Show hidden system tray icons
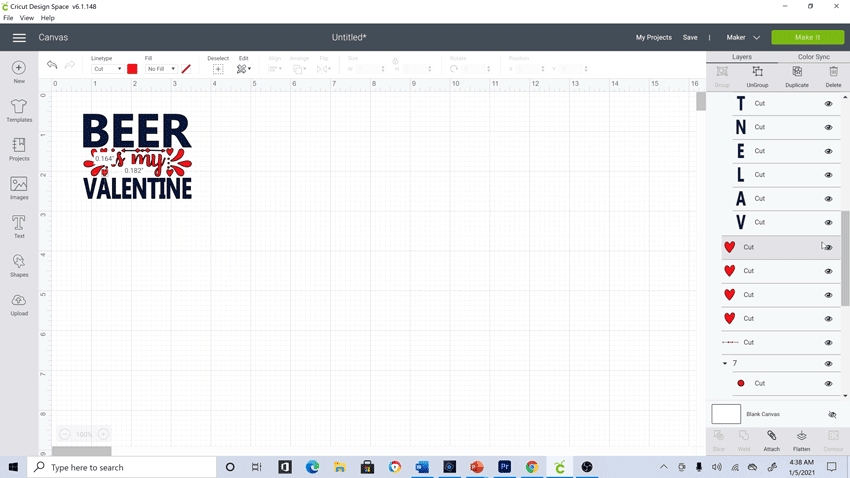The height and width of the screenshot is (478, 850). (x=664, y=467)
